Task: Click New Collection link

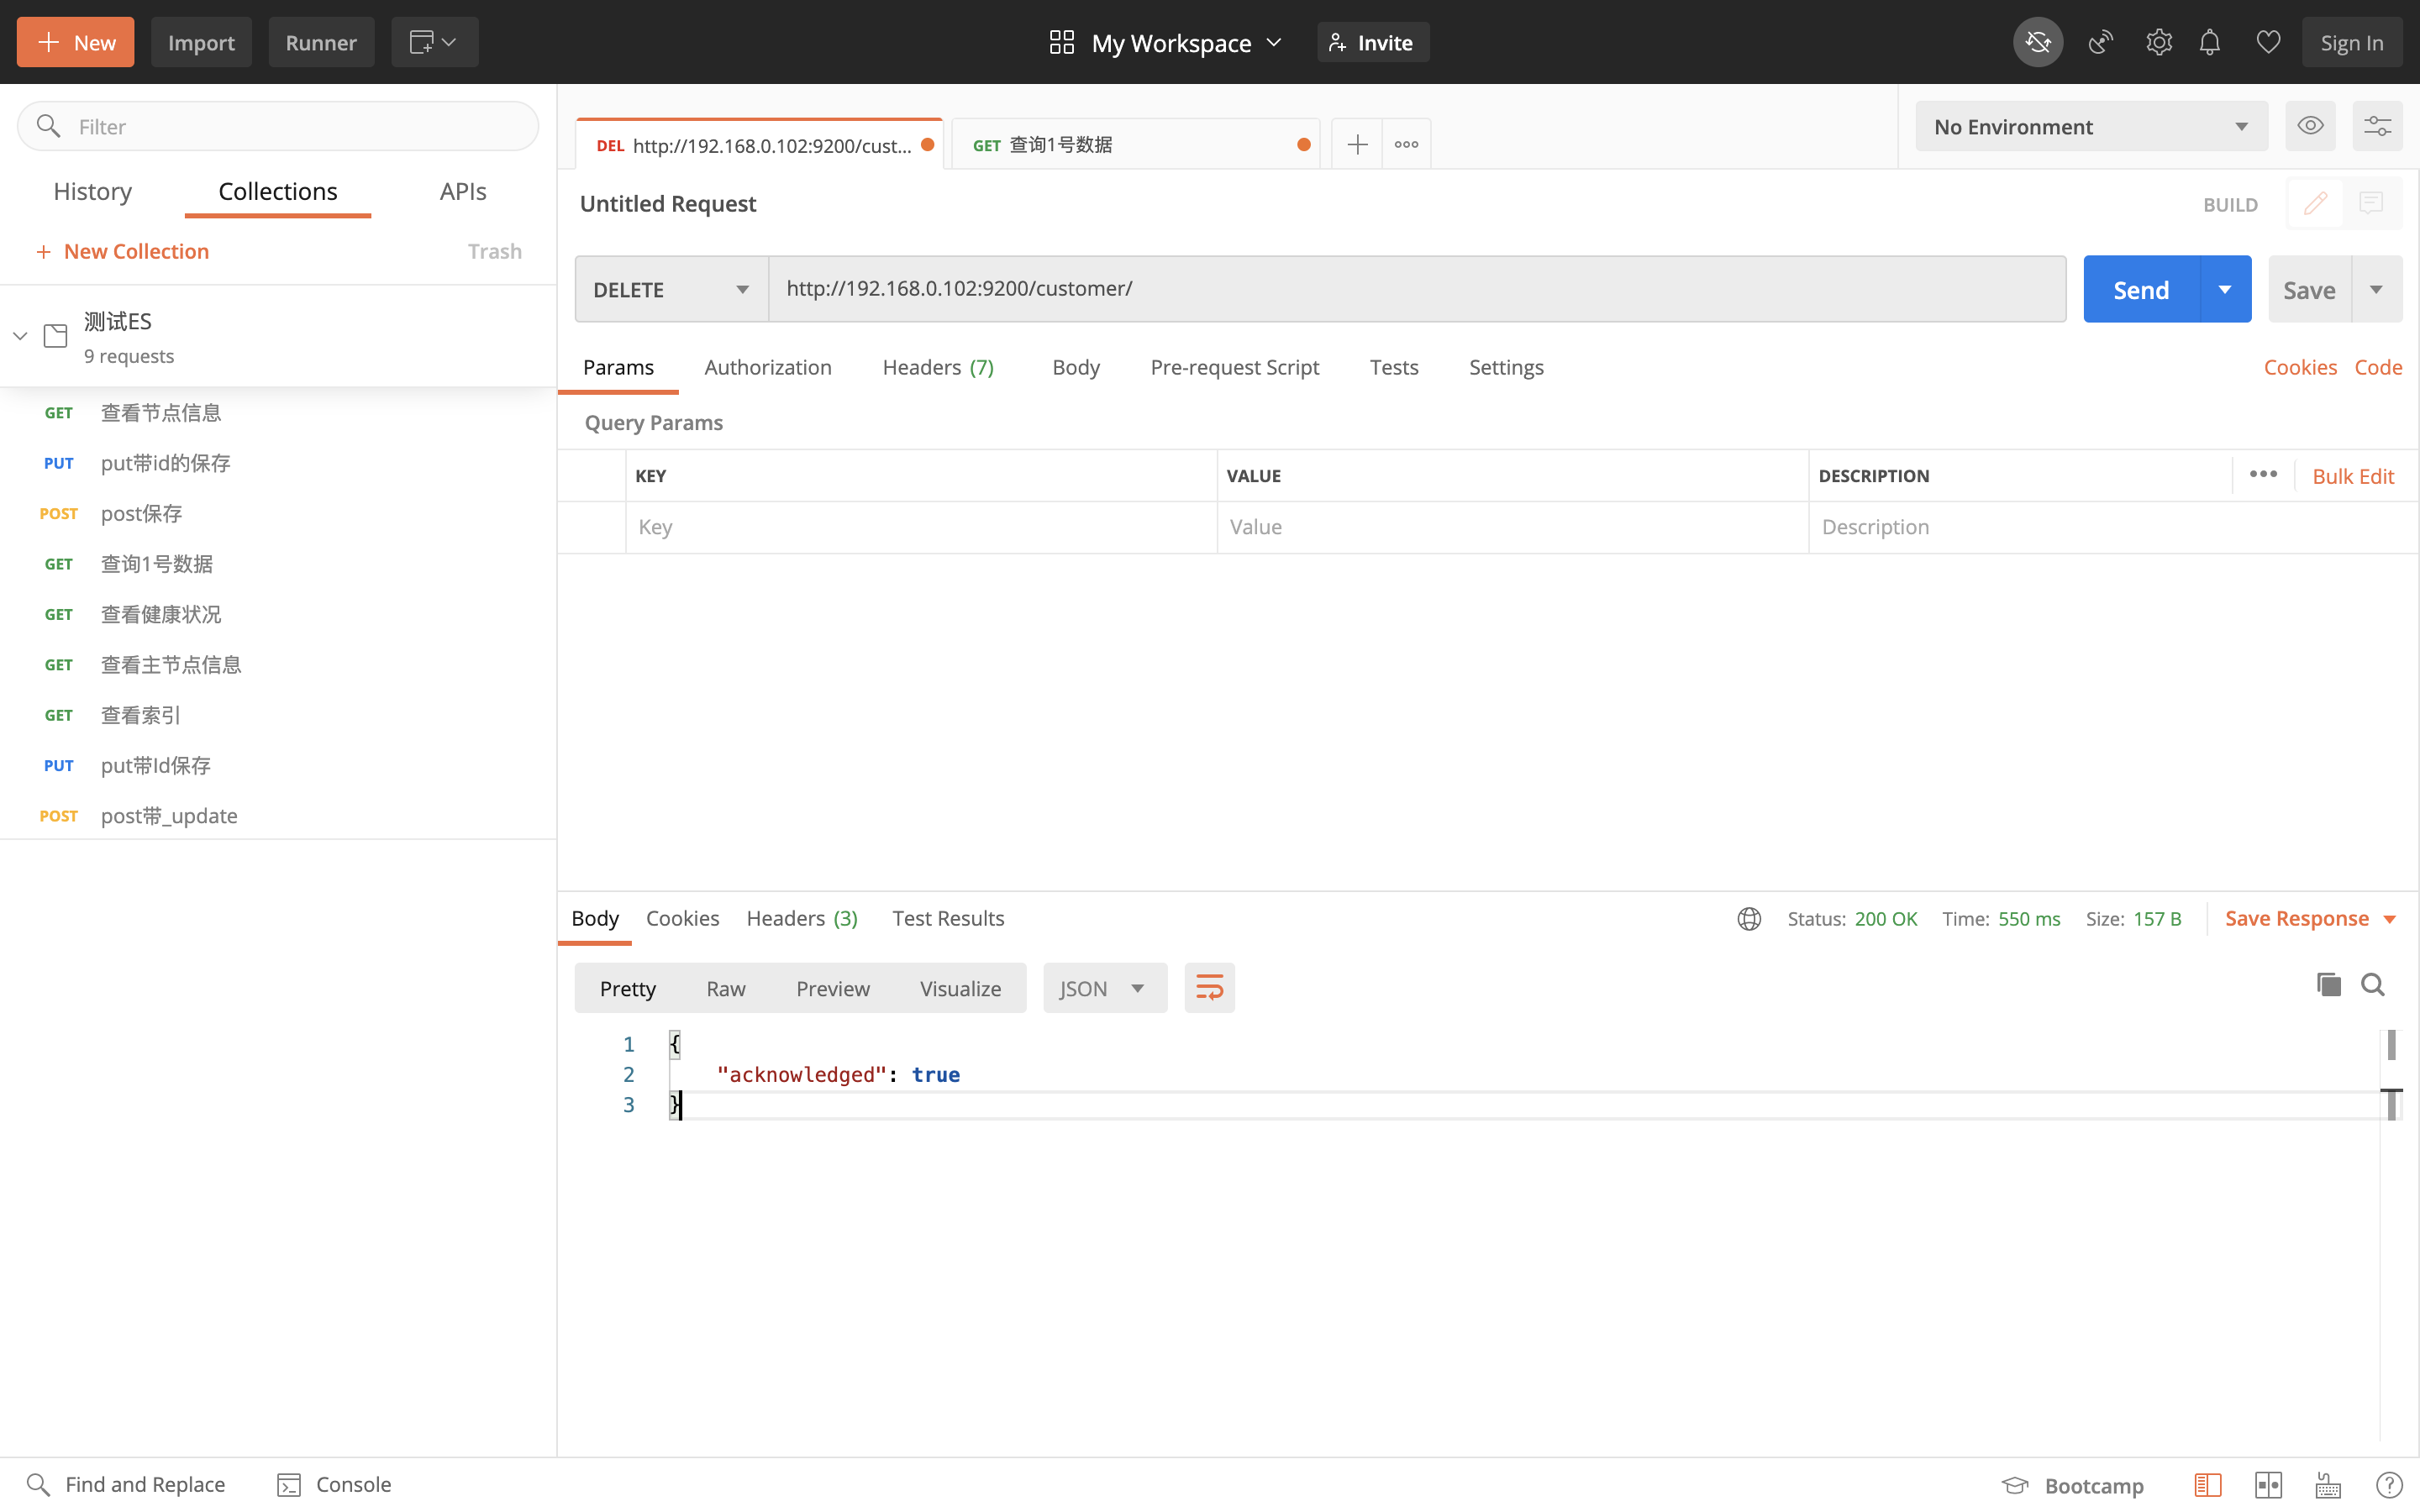Action: click(x=122, y=251)
